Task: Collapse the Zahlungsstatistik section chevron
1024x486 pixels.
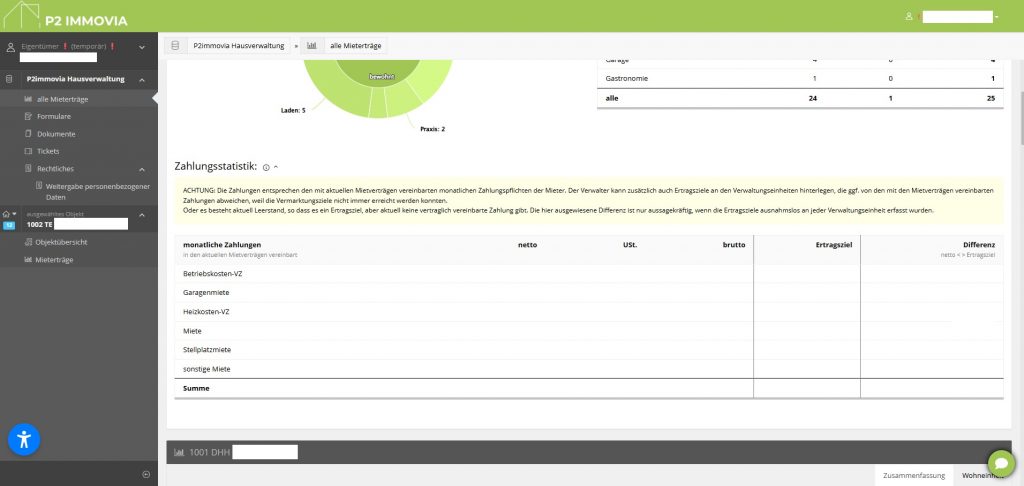Action: (x=276, y=166)
